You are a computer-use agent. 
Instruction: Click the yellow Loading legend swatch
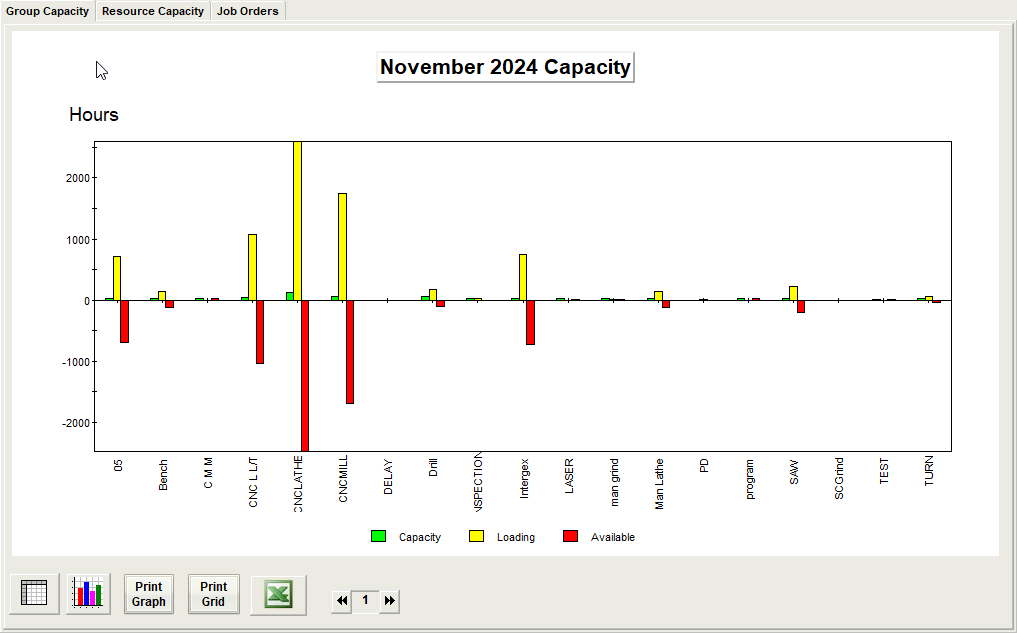(x=476, y=537)
